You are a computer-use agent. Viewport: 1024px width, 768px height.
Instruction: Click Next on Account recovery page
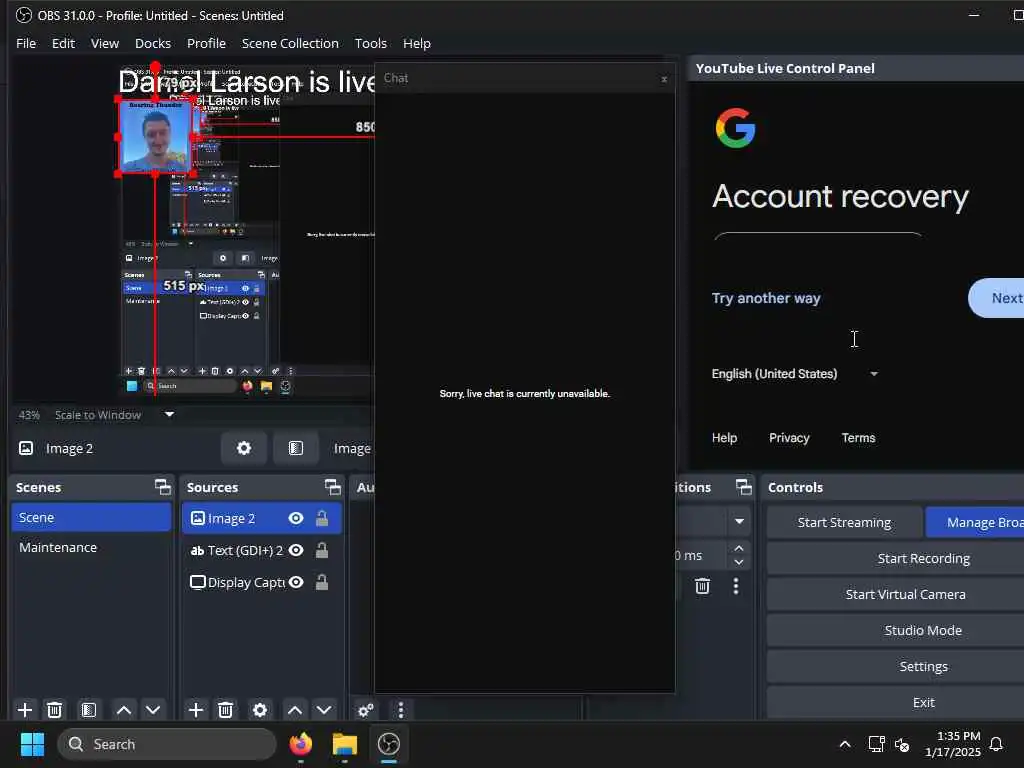[997, 298]
